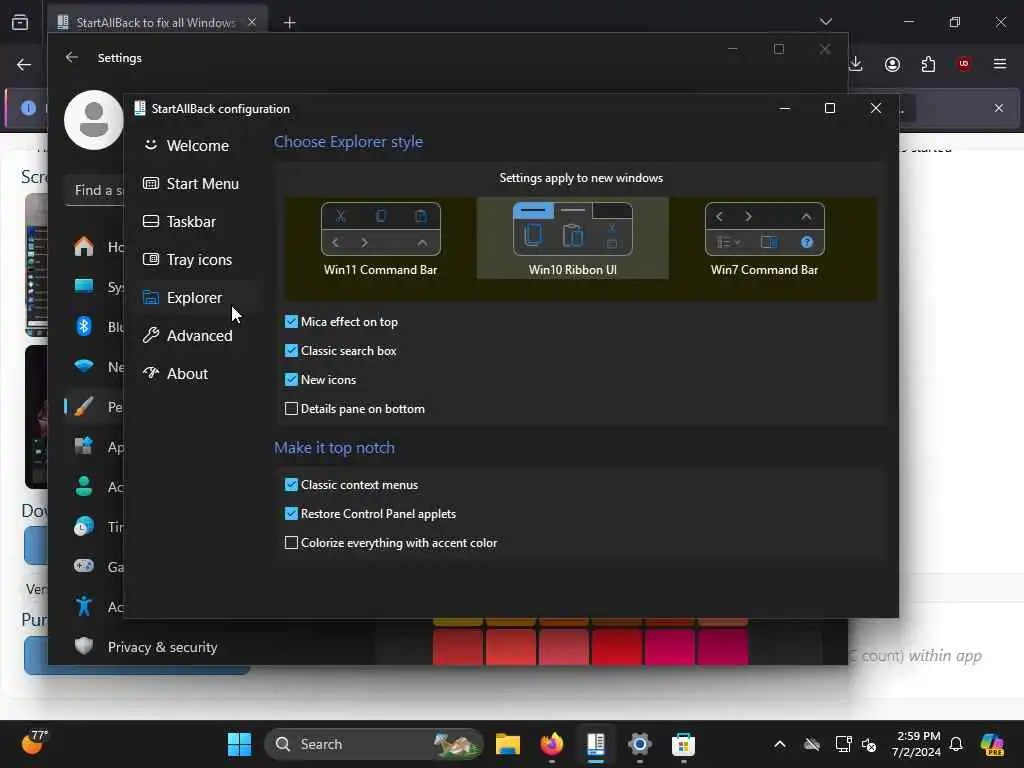This screenshot has height=768, width=1024.
Task: Close the StartAllBack browser tab
Action: tap(251, 22)
